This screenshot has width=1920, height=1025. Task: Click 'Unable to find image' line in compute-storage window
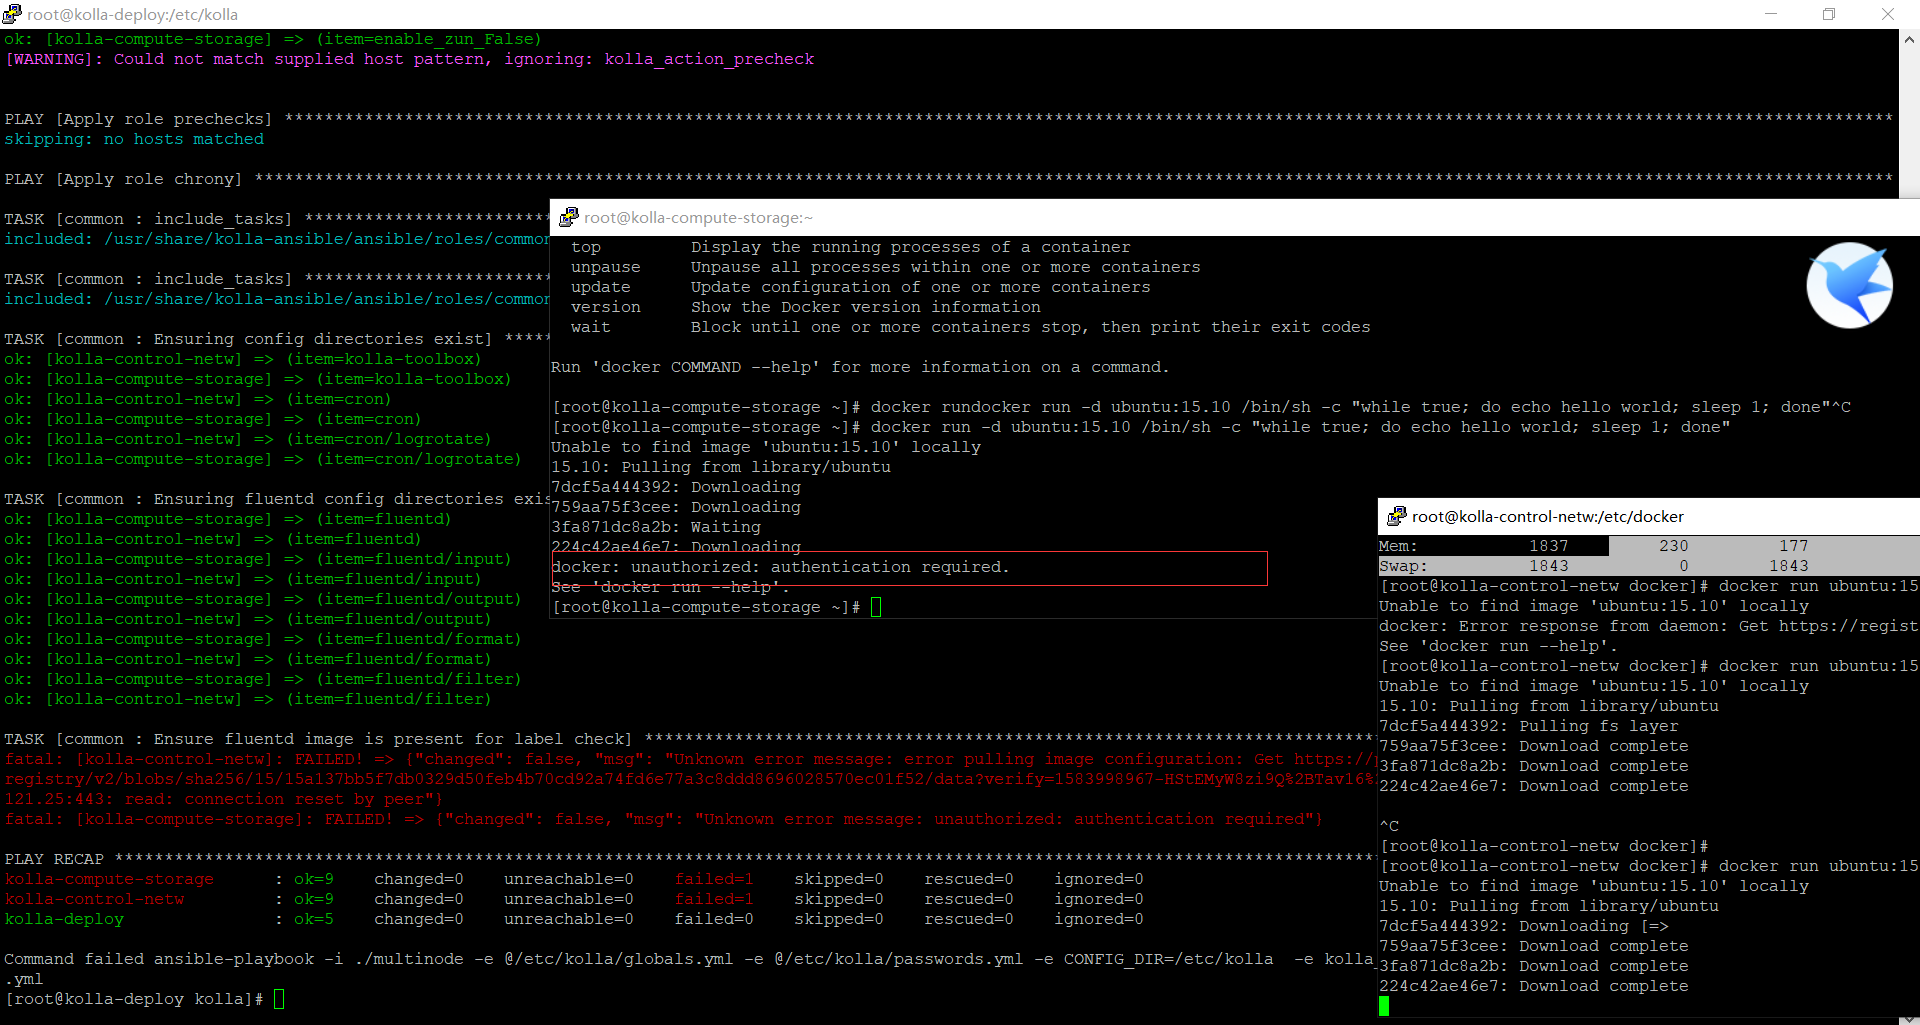766,447
